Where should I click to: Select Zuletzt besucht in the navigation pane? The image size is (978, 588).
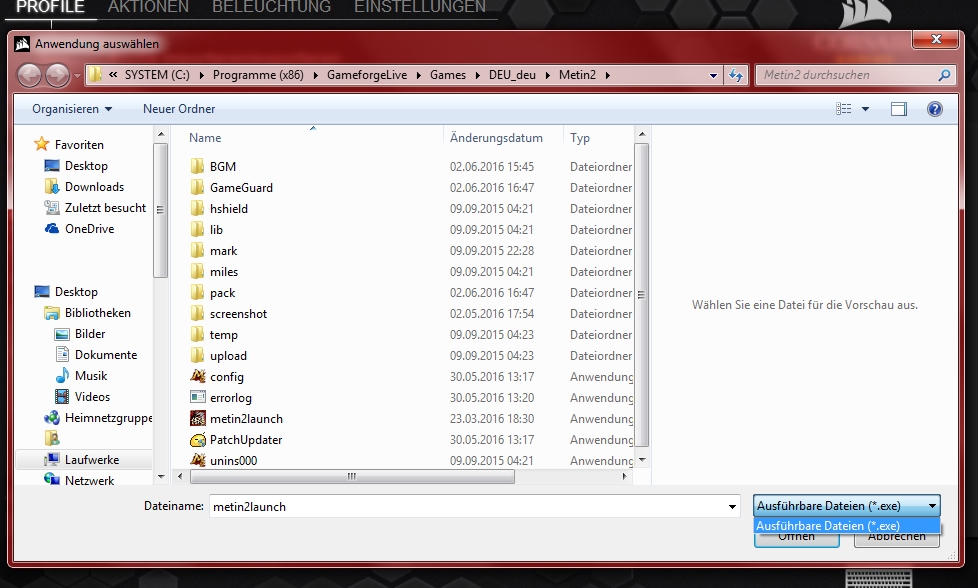click(x=105, y=208)
